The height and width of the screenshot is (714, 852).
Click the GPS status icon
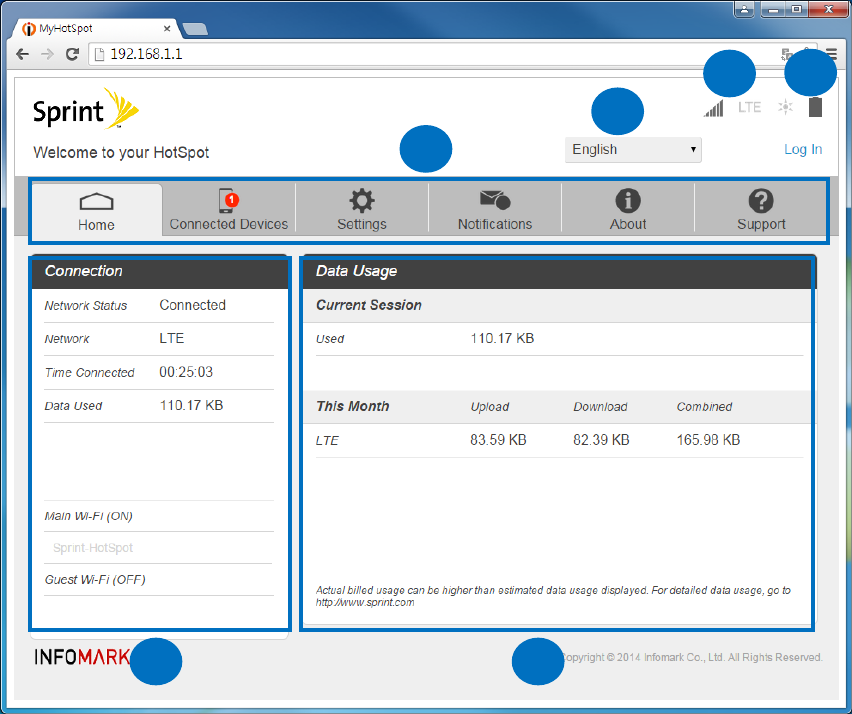tap(785, 107)
